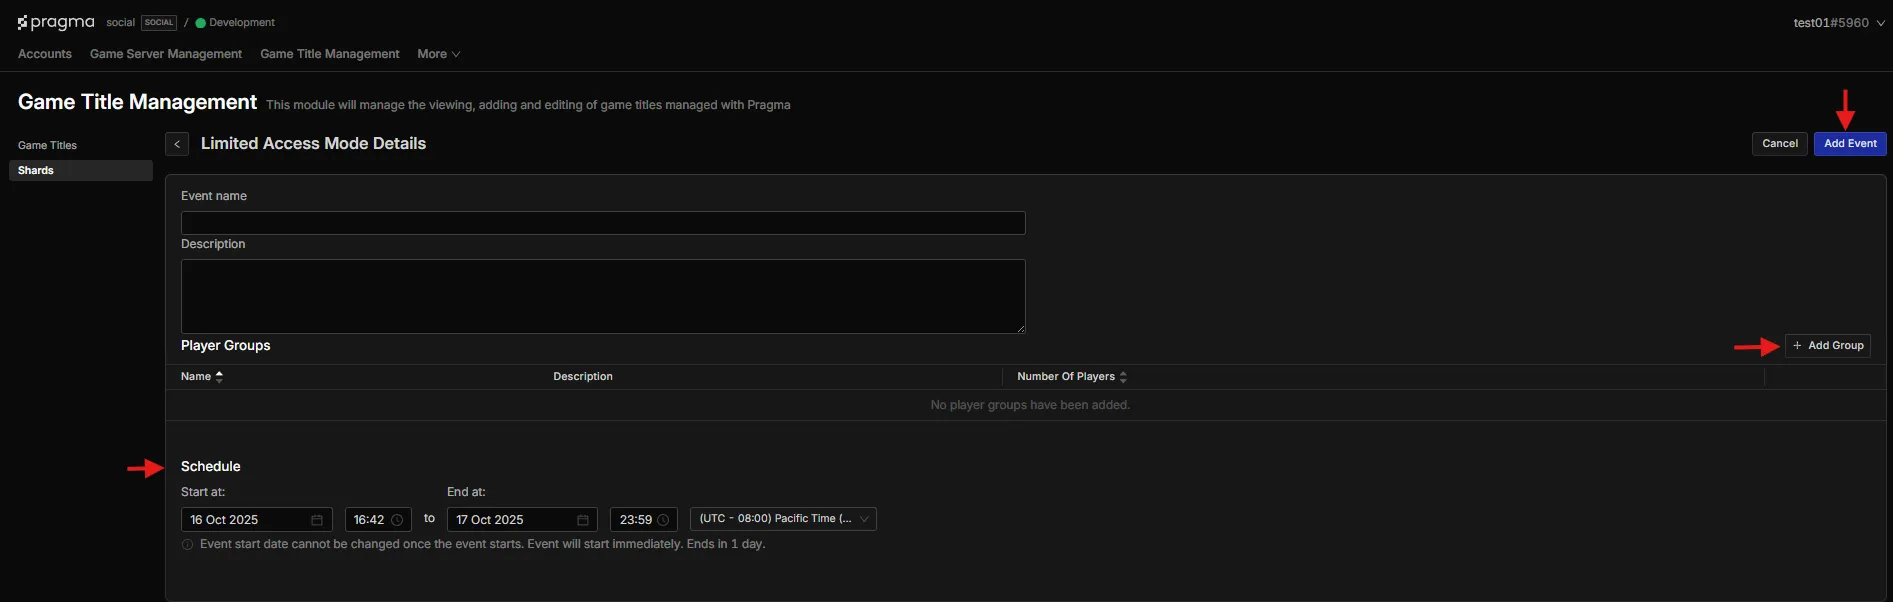Click the clock icon in end time field

point(663,520)
